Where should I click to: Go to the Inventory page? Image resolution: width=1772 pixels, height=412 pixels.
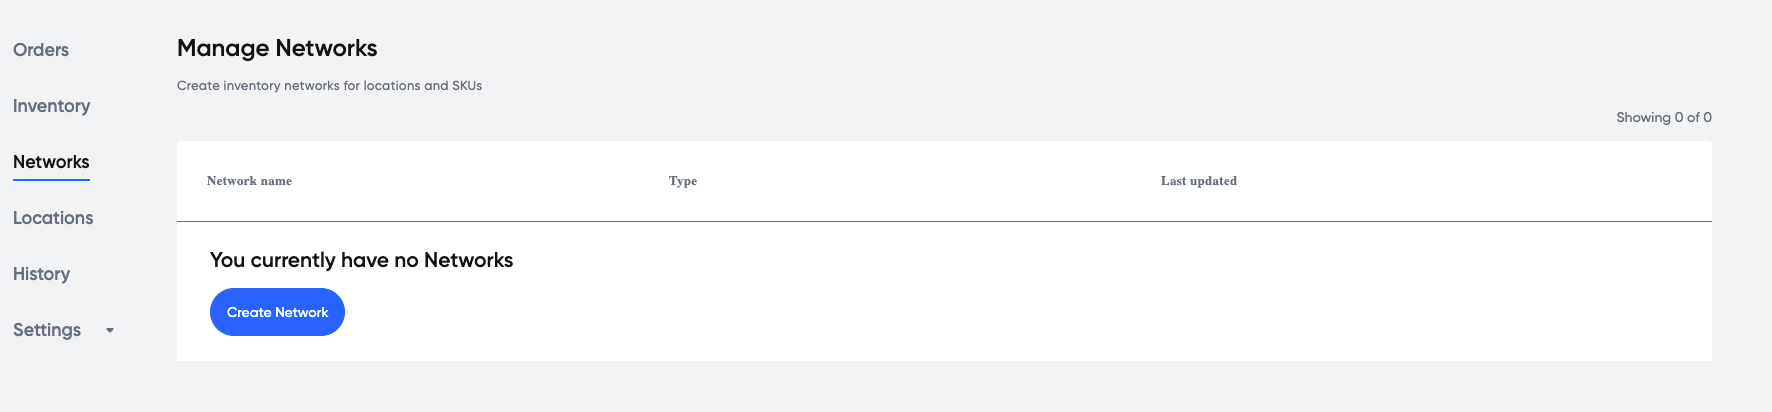coord(51,106)
